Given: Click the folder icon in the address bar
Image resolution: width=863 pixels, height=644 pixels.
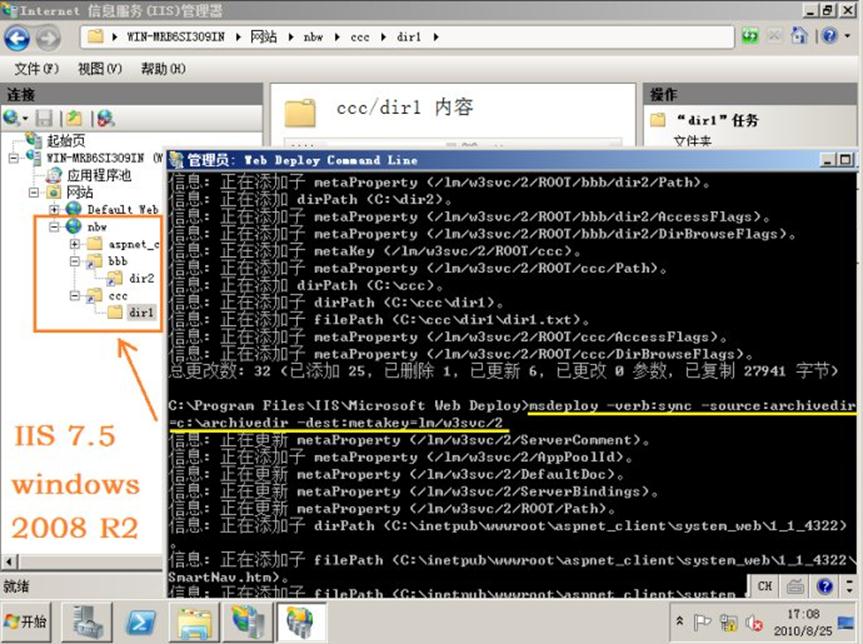Looking at the screenshot, I should [x=96, y=36].
